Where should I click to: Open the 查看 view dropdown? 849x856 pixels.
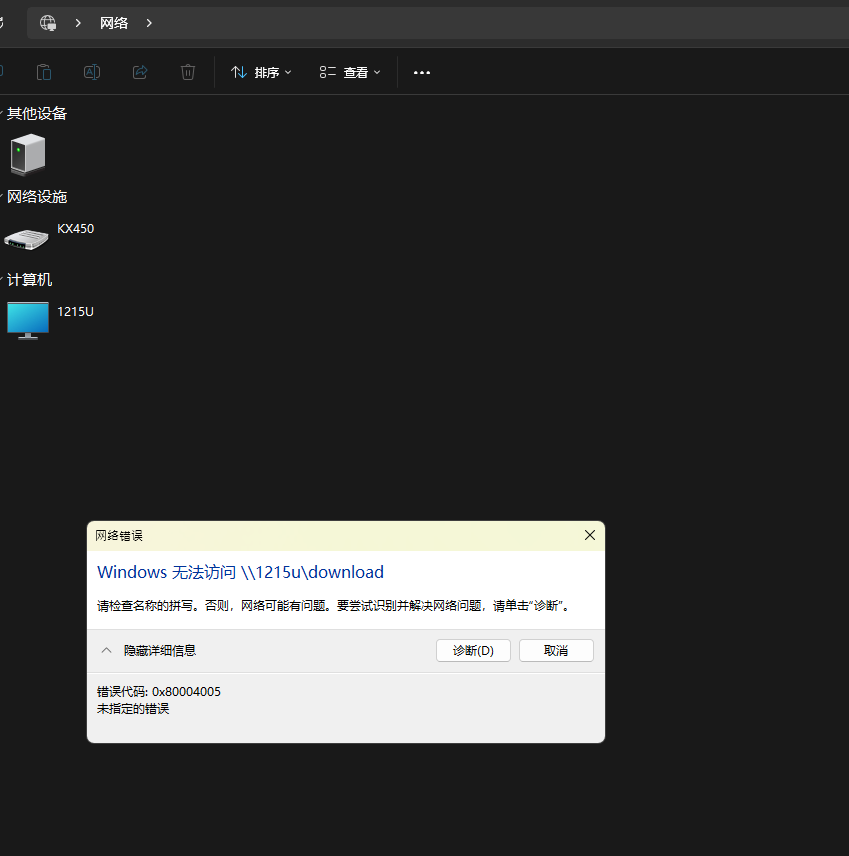click(350, 72)
